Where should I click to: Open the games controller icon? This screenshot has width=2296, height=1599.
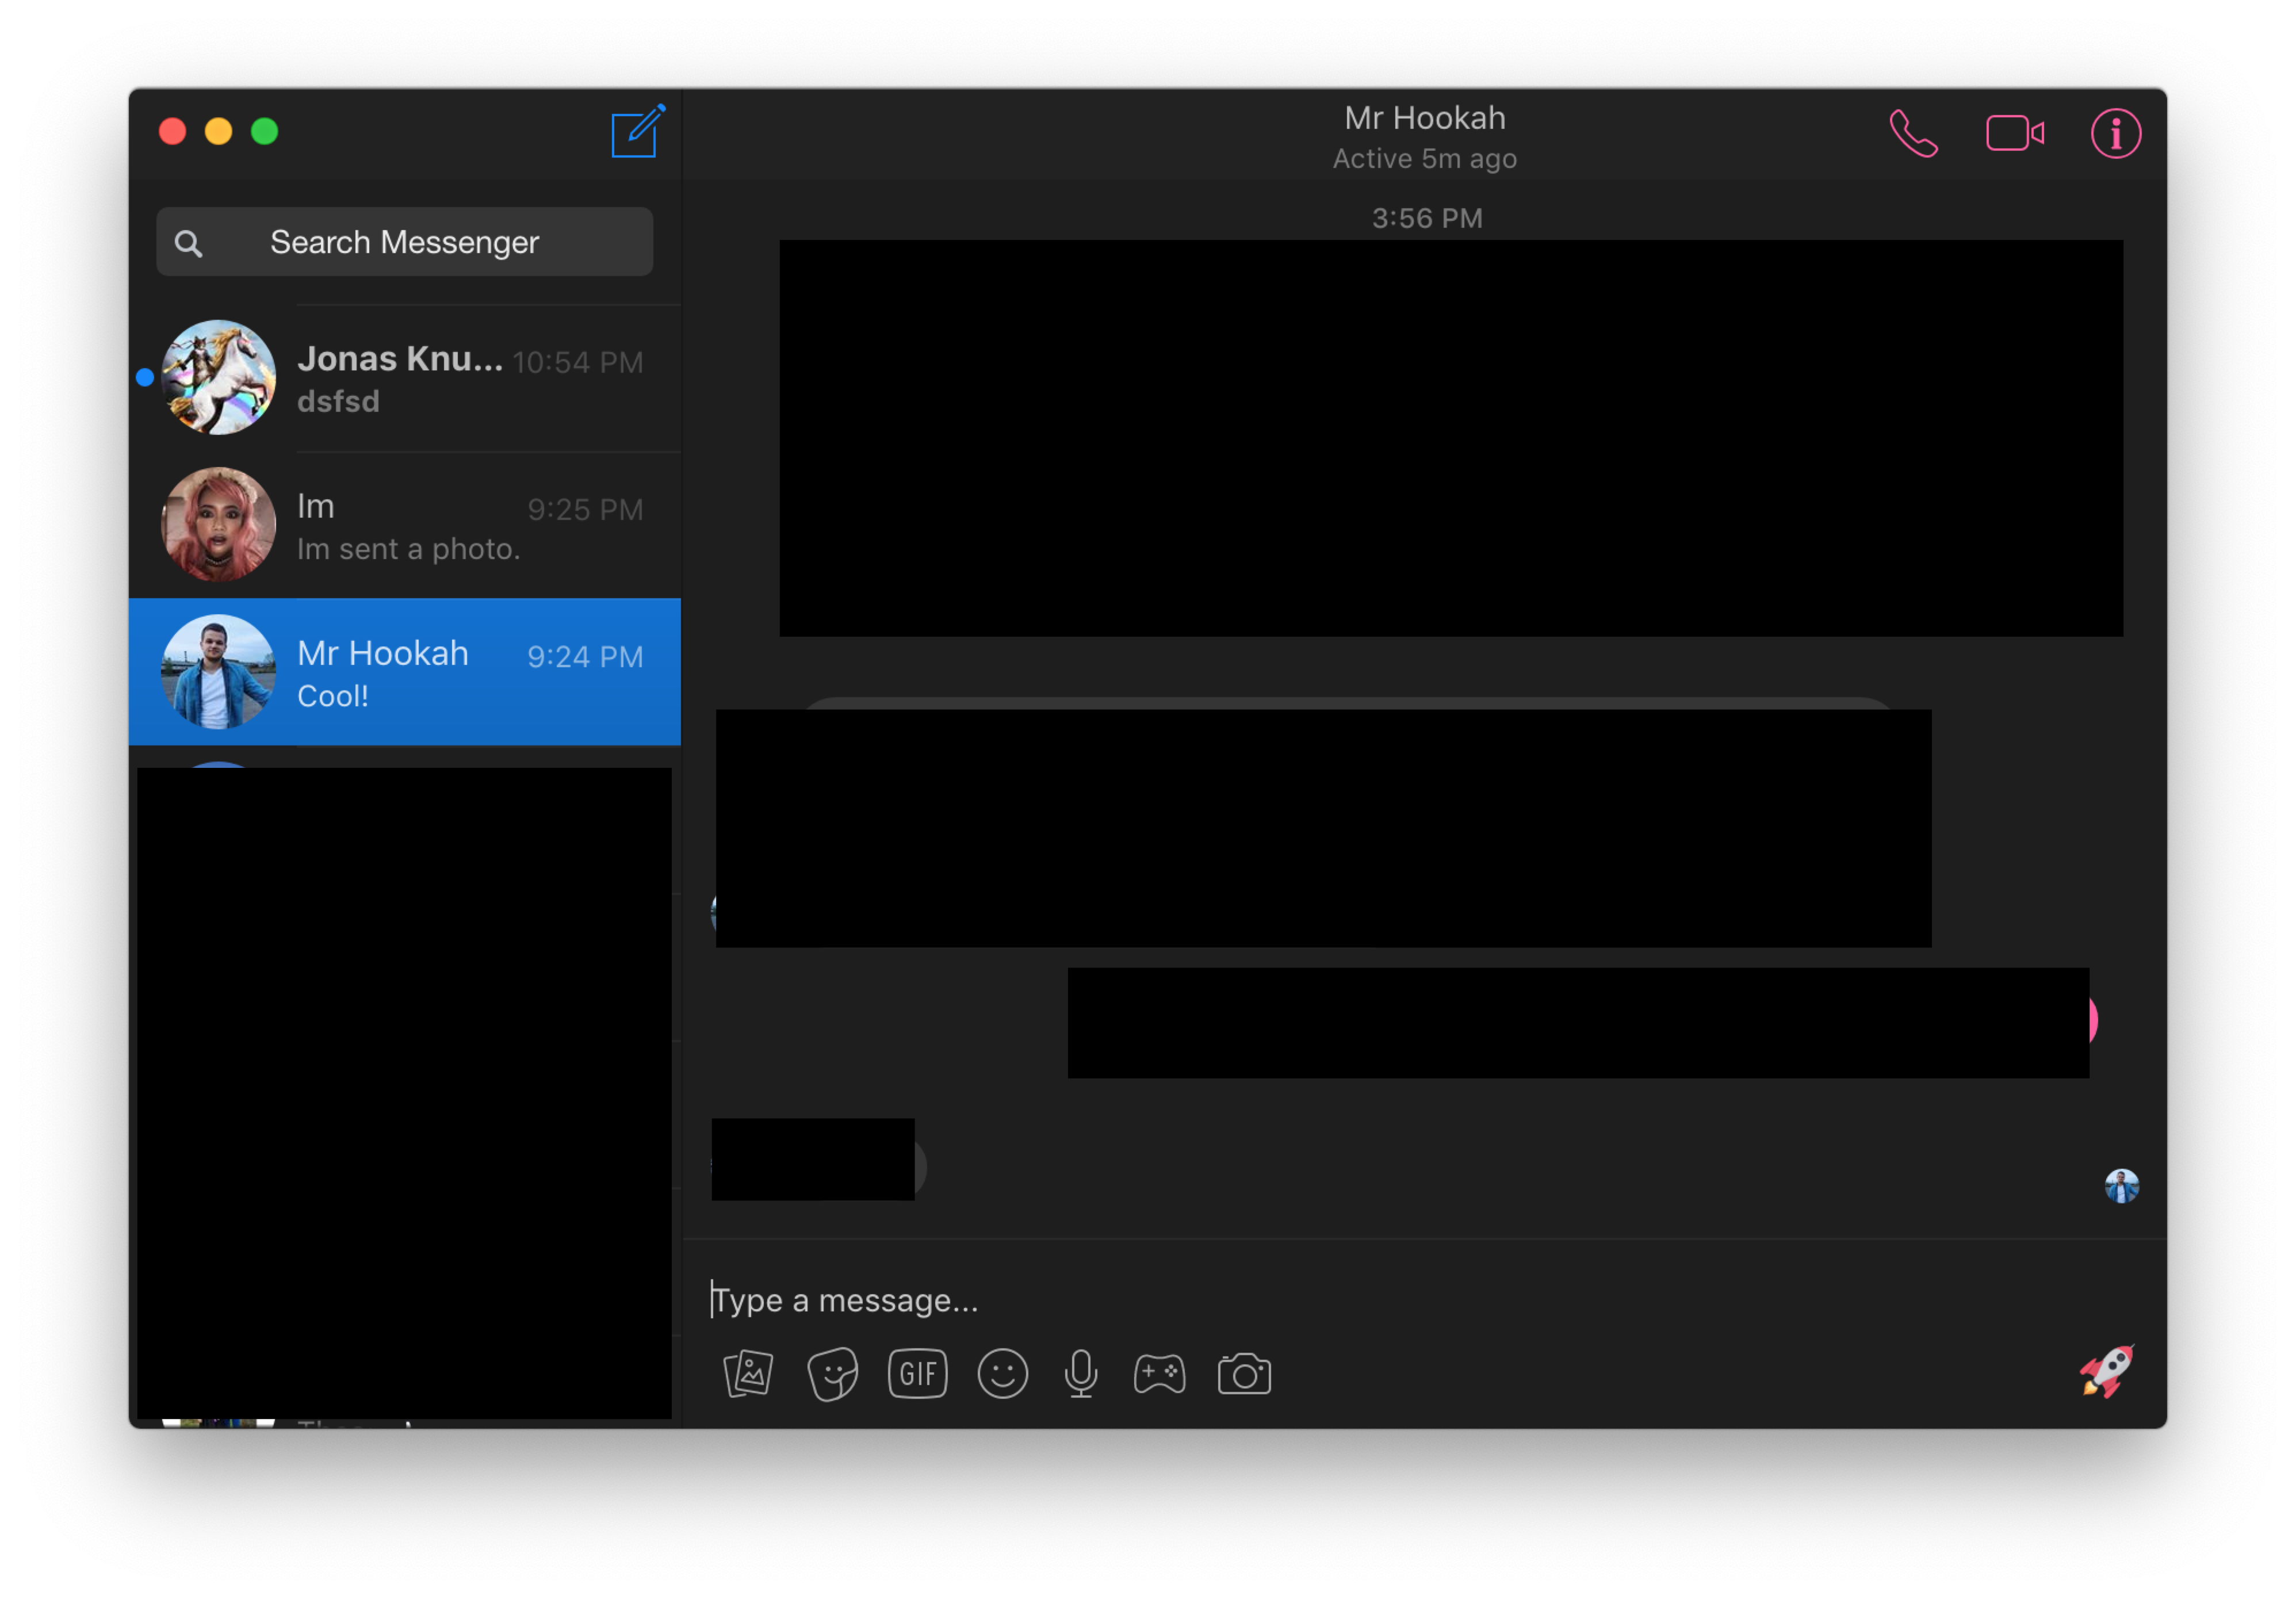point(1159,1373)
